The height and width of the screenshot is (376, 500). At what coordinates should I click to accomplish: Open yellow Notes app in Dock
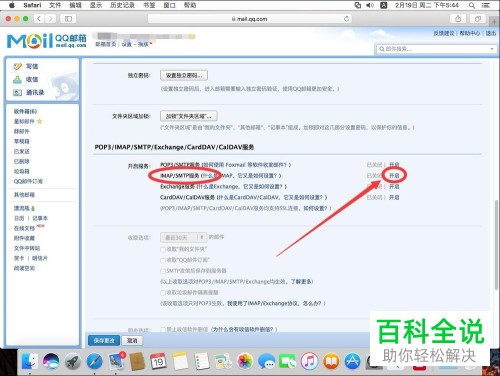coord(180,362)
